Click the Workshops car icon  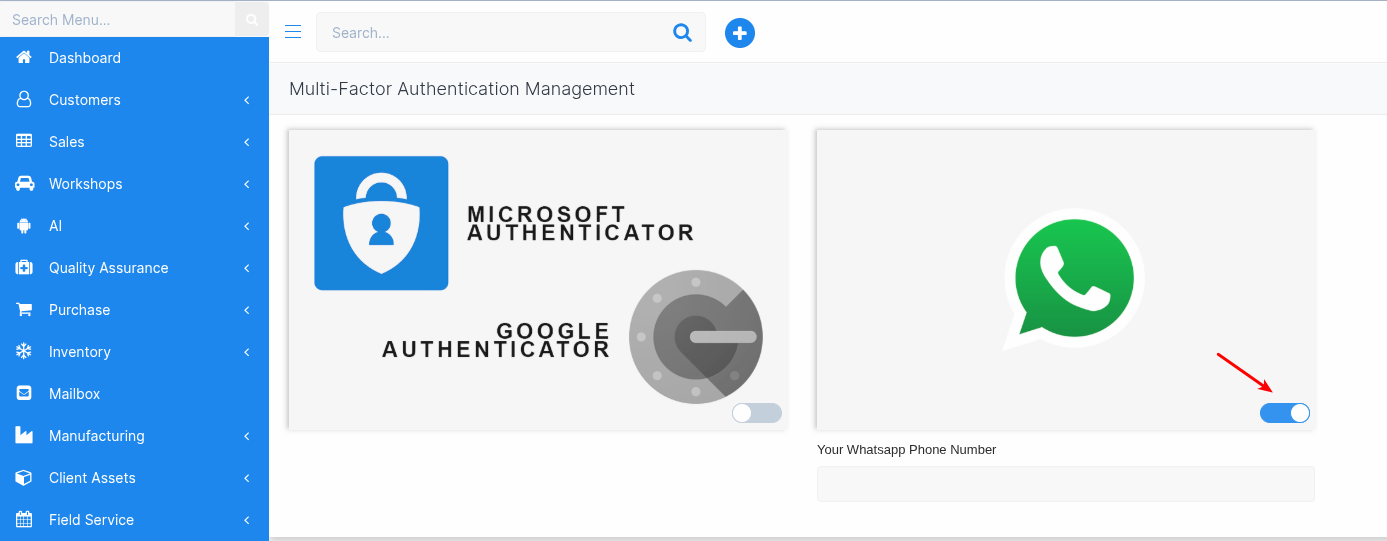[x=24, y=184]
